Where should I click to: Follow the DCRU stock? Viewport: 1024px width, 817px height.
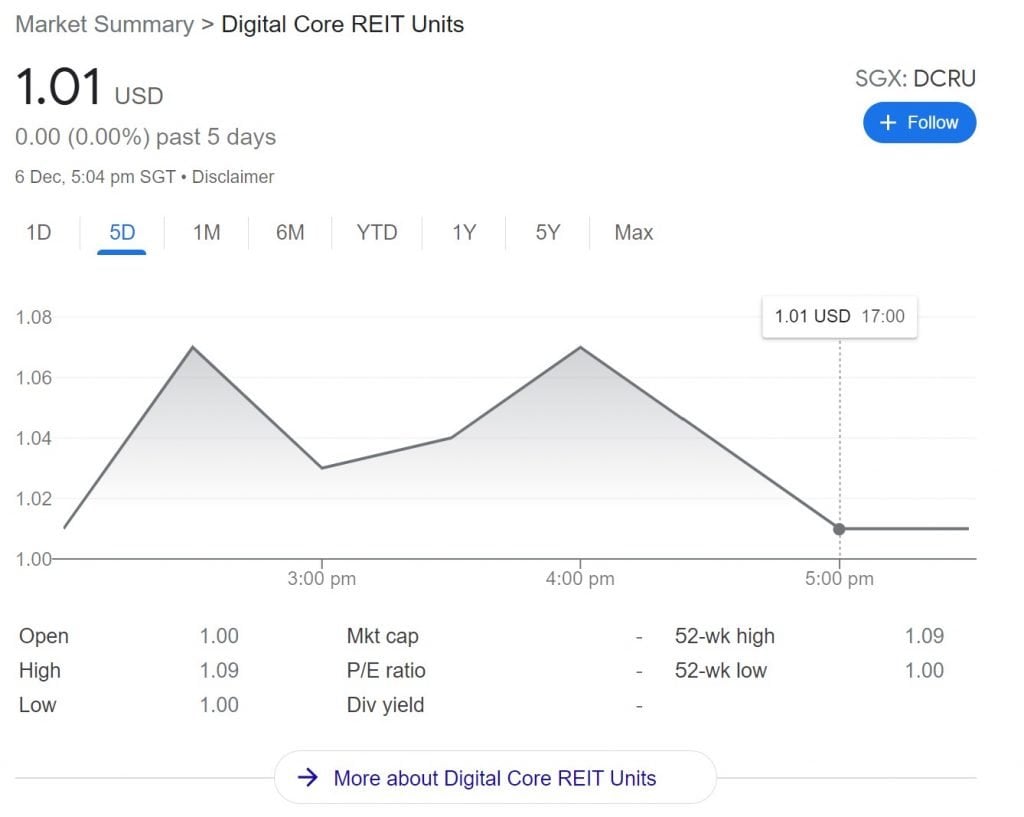[x=920, y=123]
